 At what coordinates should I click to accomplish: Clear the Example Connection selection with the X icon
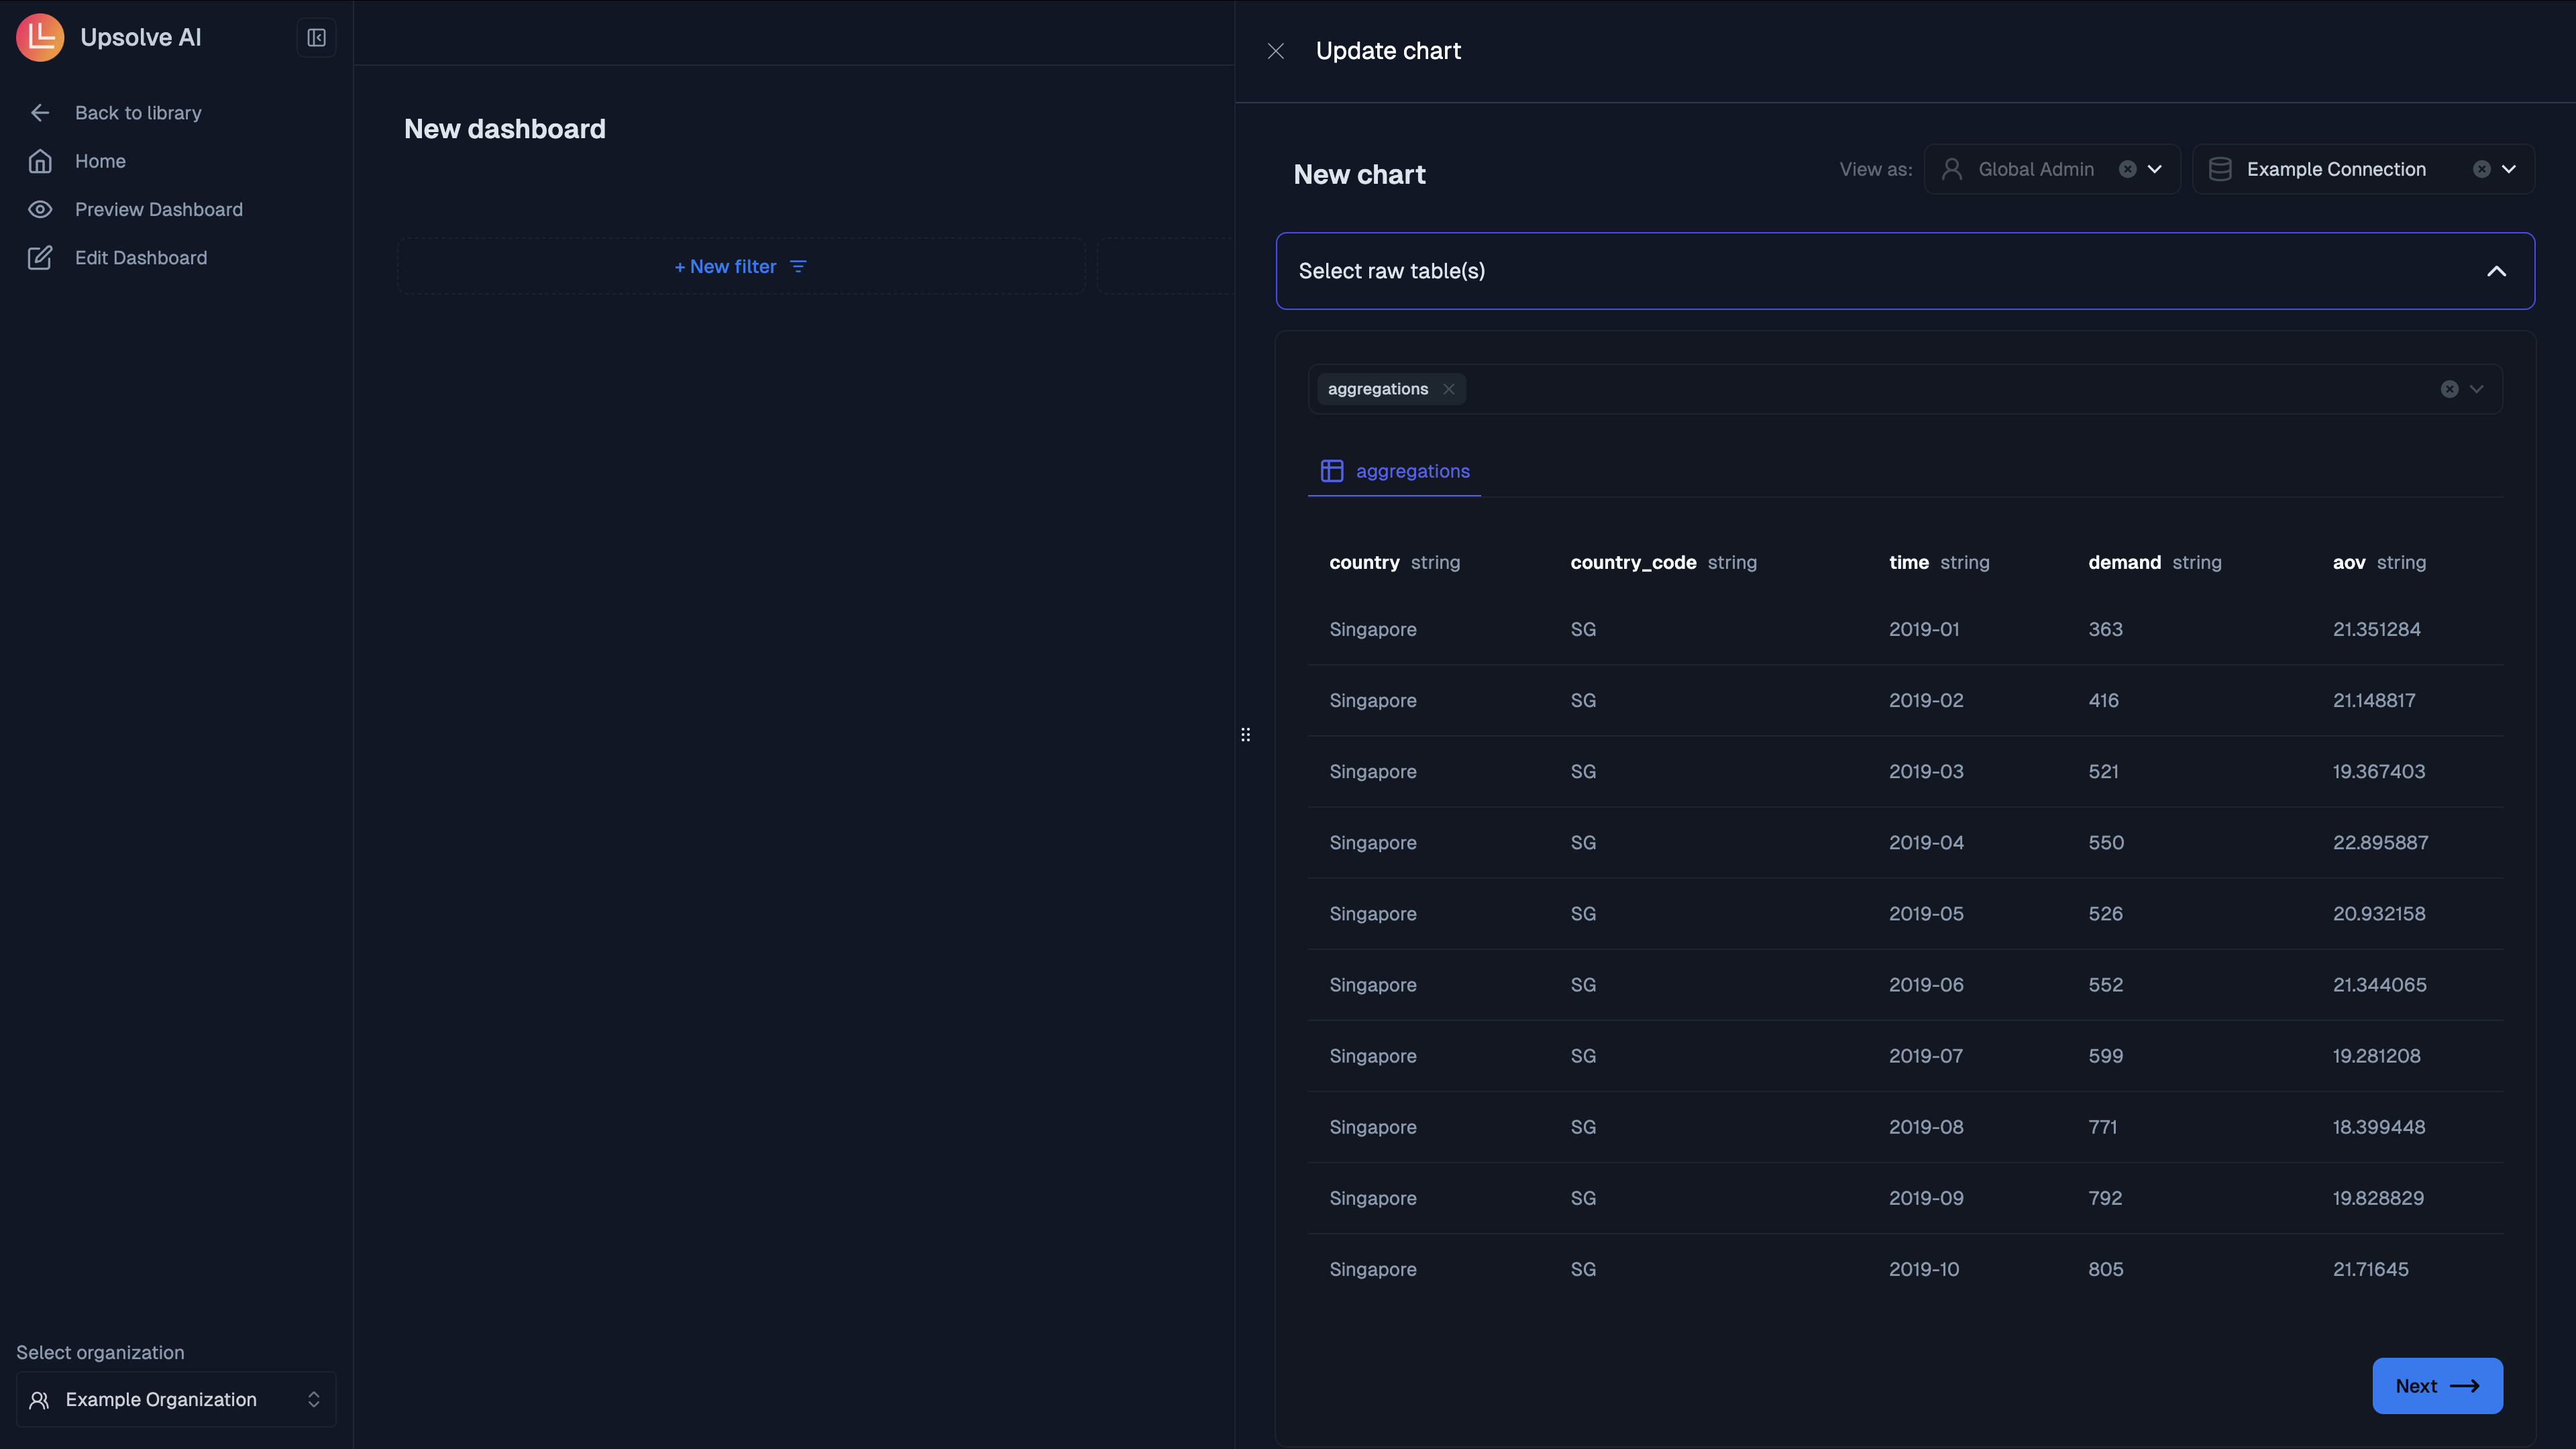coord(2483,168)
